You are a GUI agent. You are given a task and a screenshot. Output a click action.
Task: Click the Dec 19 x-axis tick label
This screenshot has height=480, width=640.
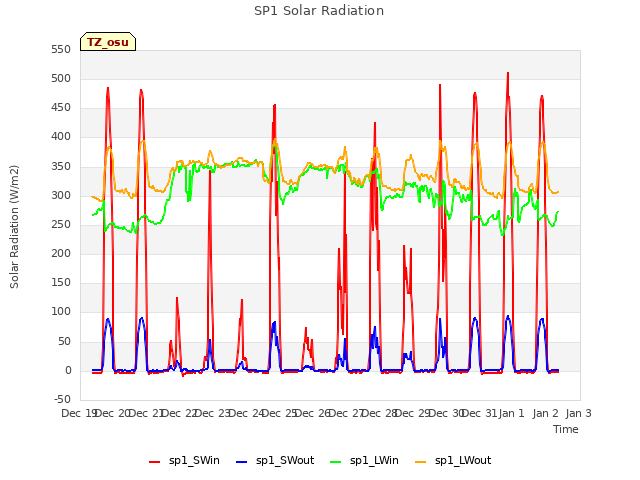click(x=78, y=413)
